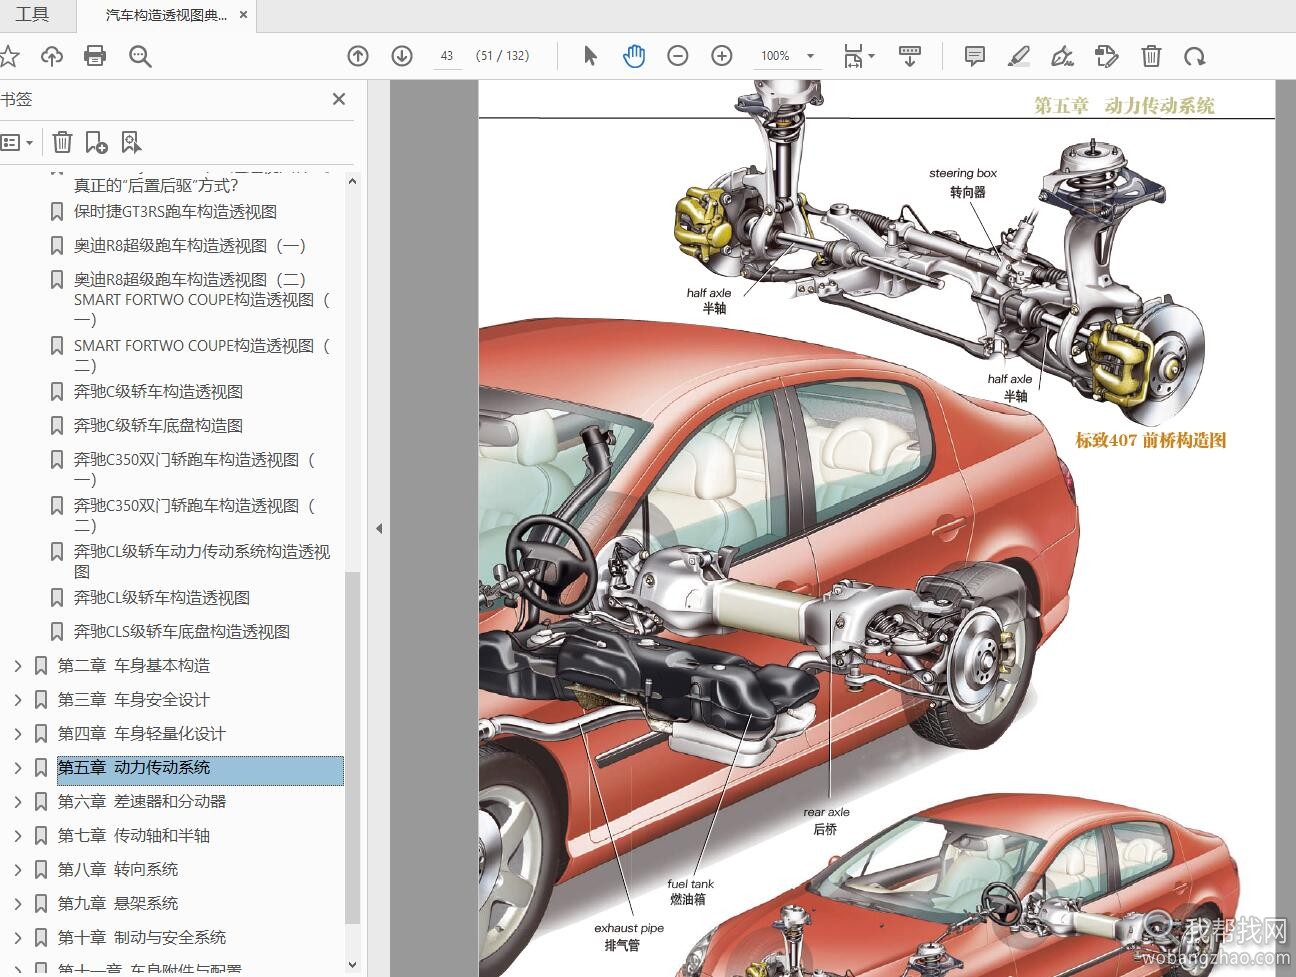
Task: Open bookmark 奥迪R8超级跑车构造透视图（二）
Action: tap(190, 280)
